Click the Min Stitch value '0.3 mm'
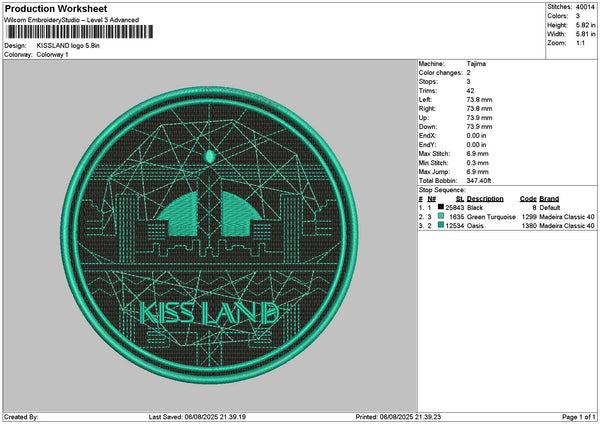 pos(478,163)
